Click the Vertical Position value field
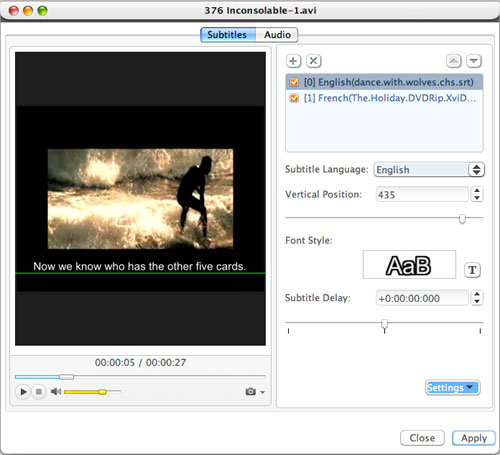The width and height of the screenshot is (500, 455). click(422, 194)
